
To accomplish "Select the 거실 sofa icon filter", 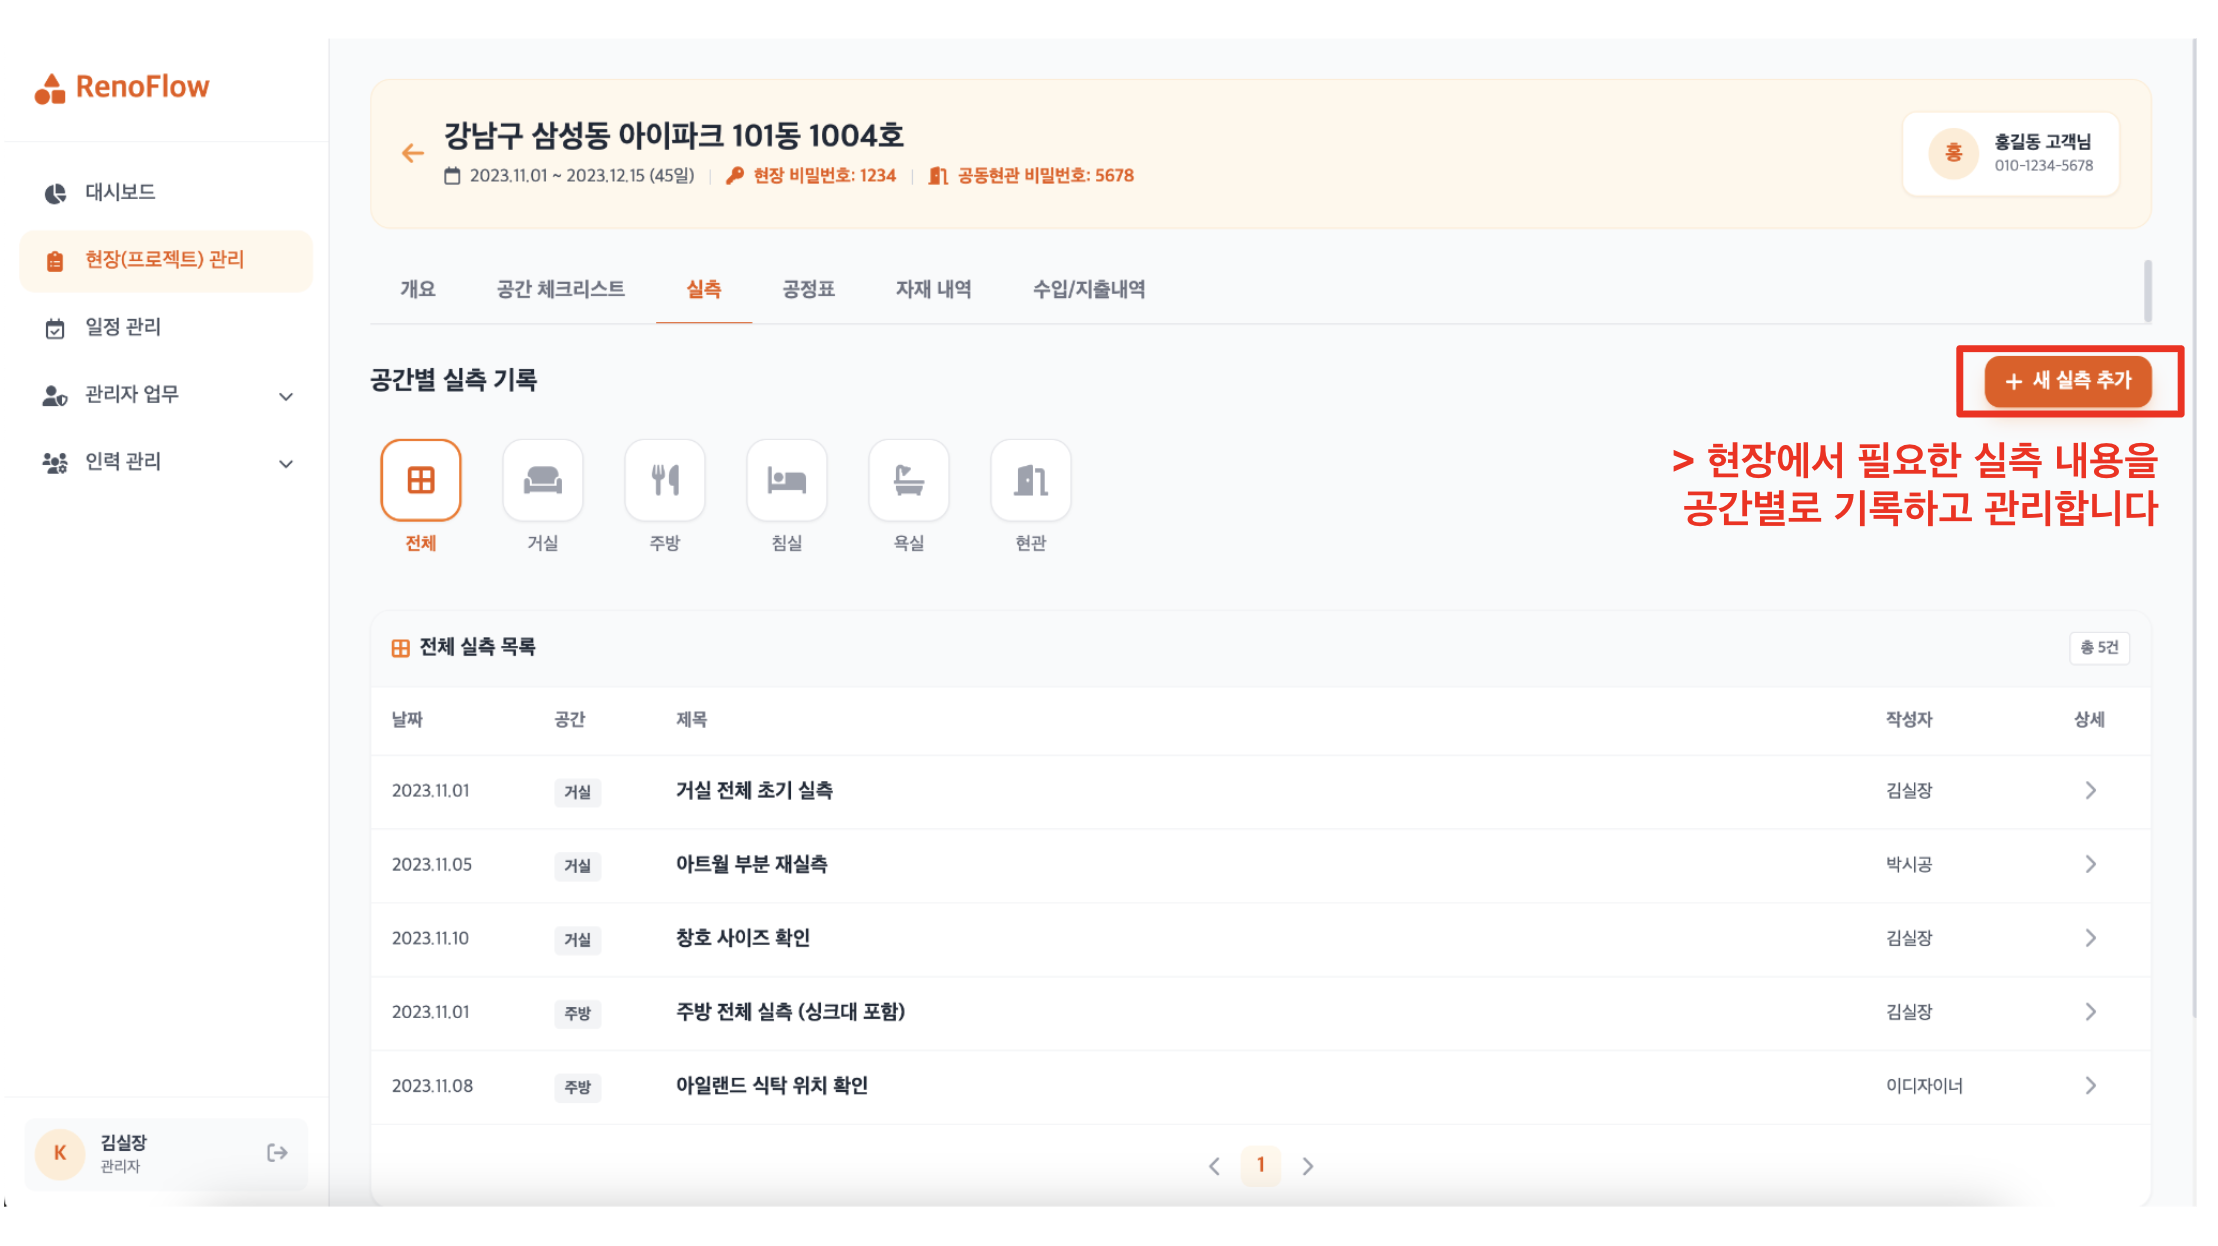I will tap(542, 481).
